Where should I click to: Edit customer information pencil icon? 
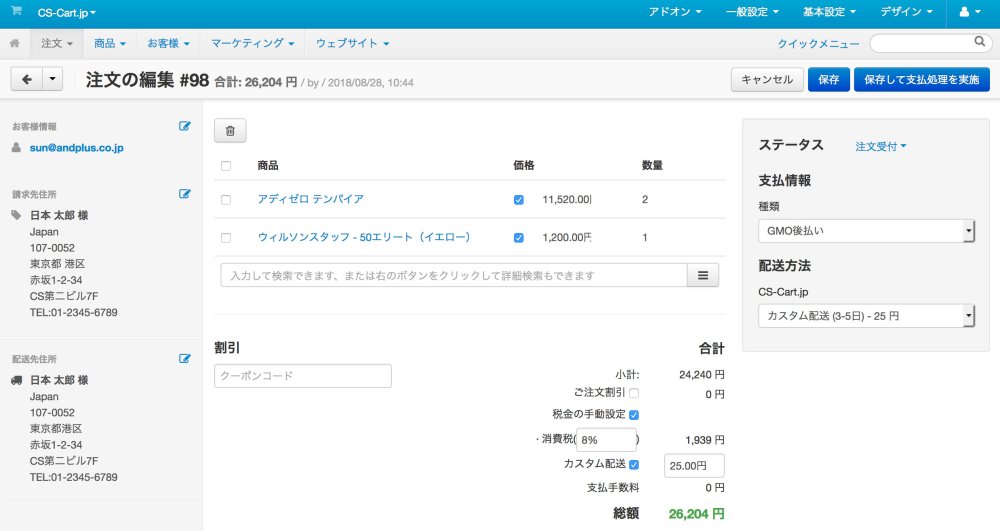184,126
